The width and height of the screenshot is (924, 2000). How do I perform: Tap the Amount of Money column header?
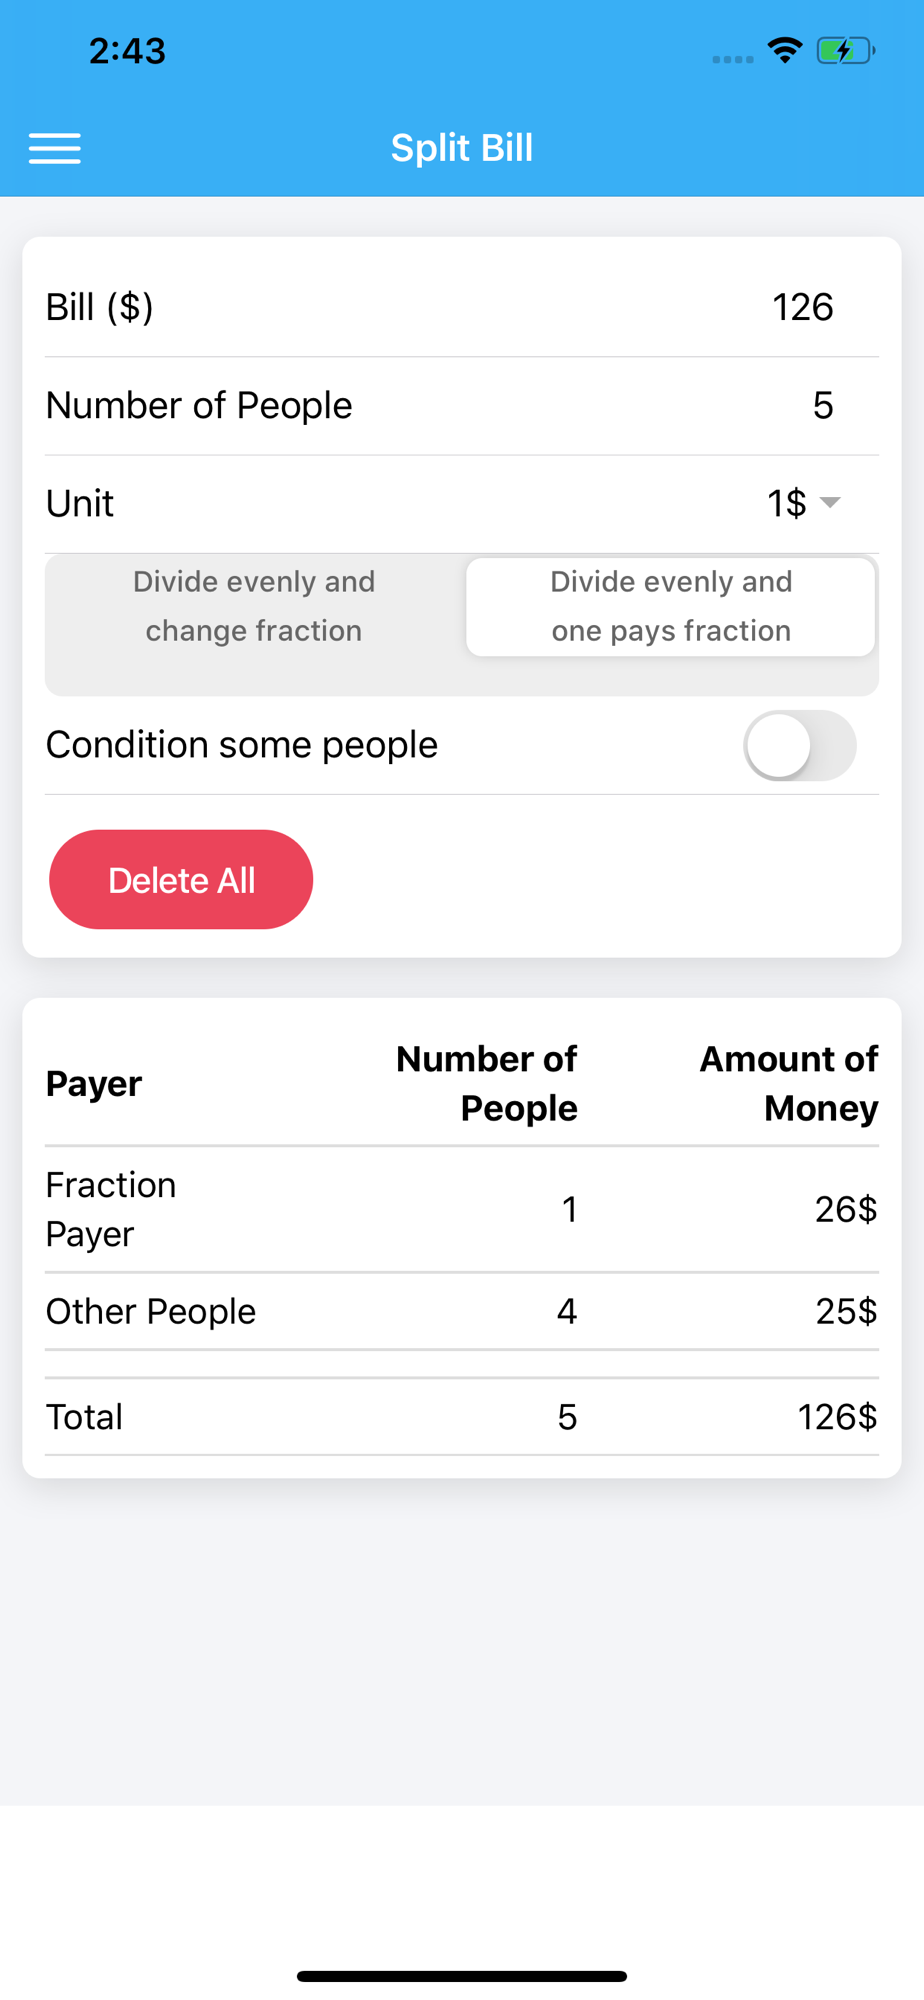[789, 1083]
